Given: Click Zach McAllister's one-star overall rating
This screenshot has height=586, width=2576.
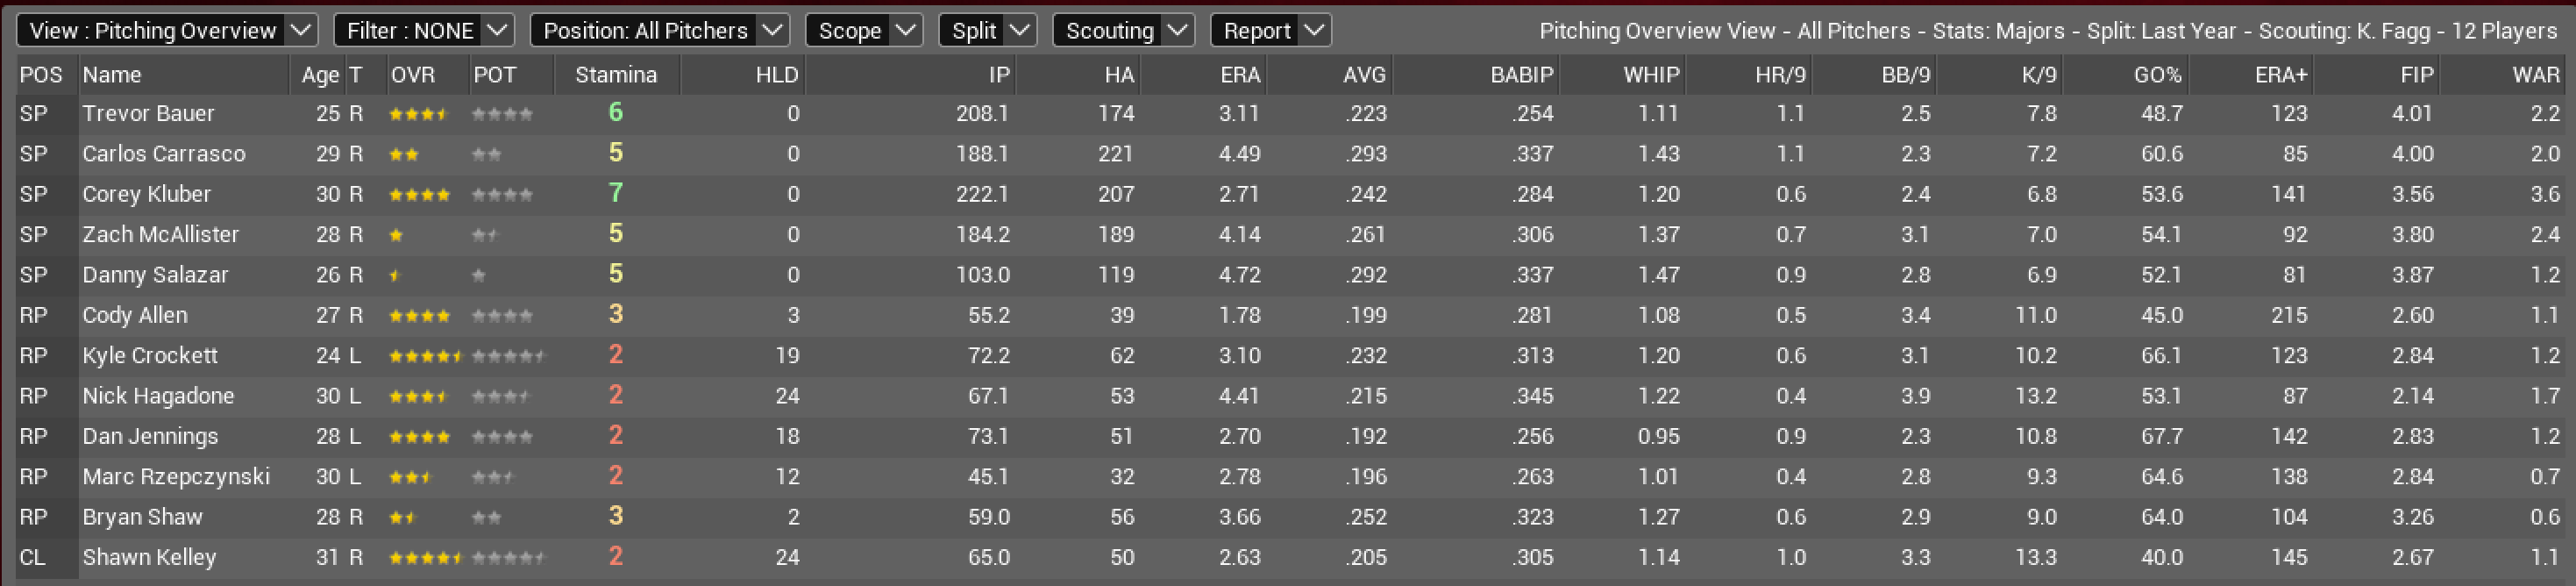Looking at the screenshot, I should tap(397, 235).
